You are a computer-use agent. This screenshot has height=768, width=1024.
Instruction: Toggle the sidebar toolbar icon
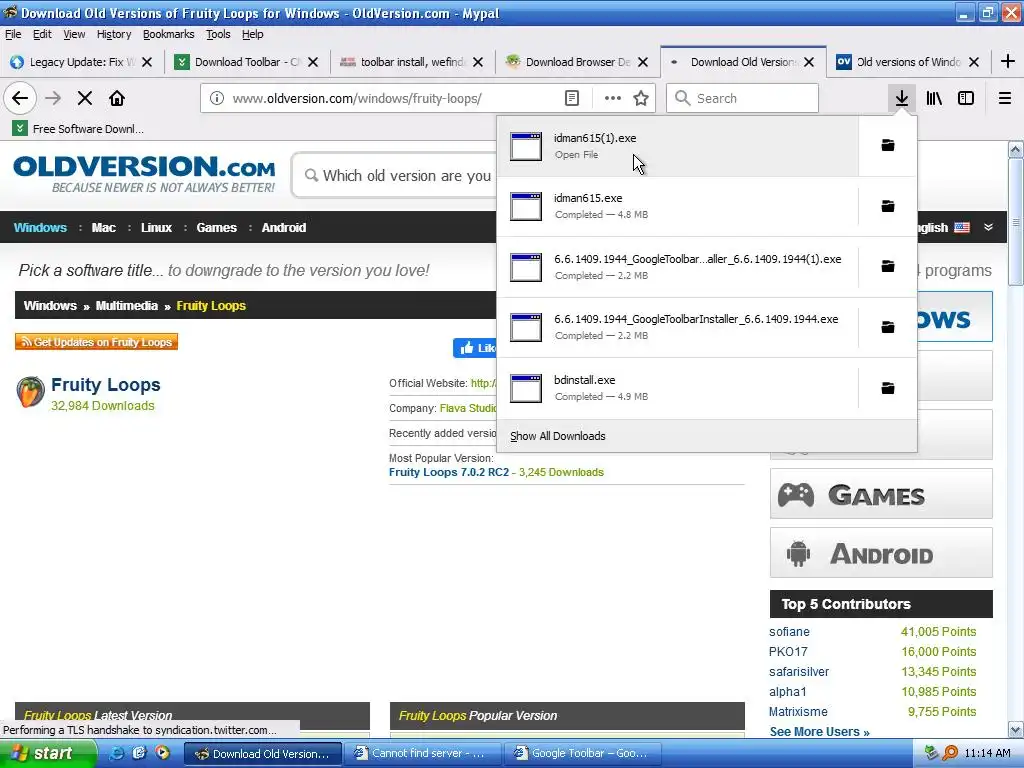point(966,99)
